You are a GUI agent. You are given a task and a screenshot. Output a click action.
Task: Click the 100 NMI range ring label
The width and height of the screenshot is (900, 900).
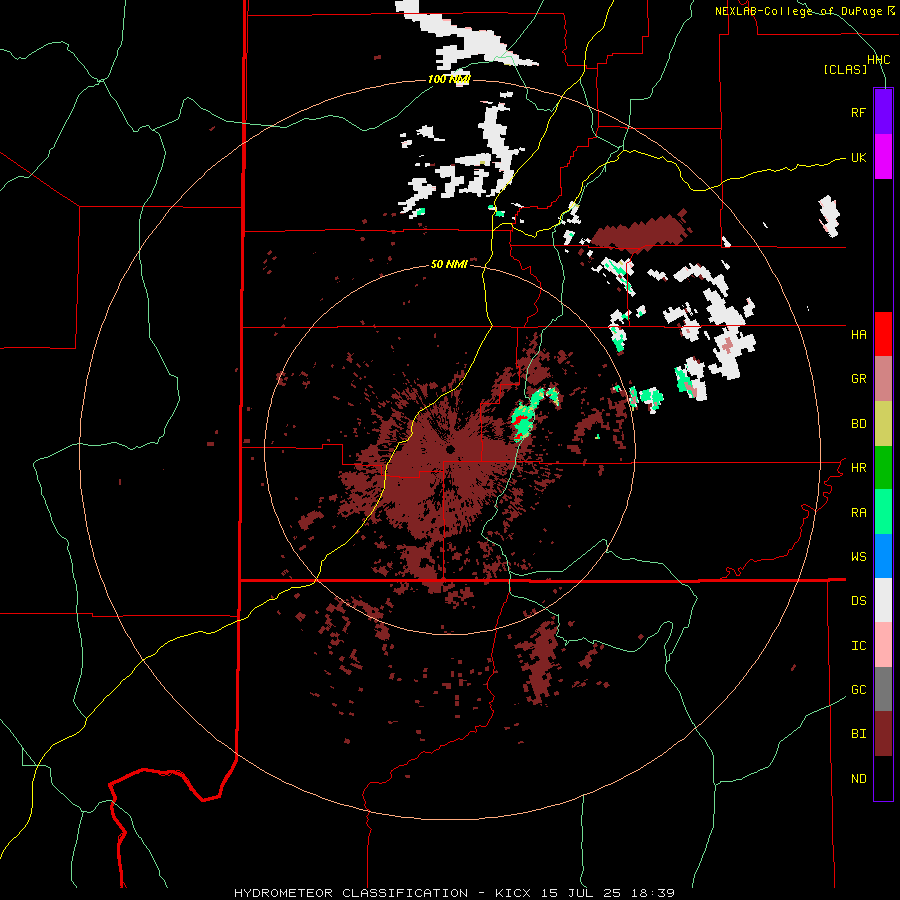tap(449, 79)
